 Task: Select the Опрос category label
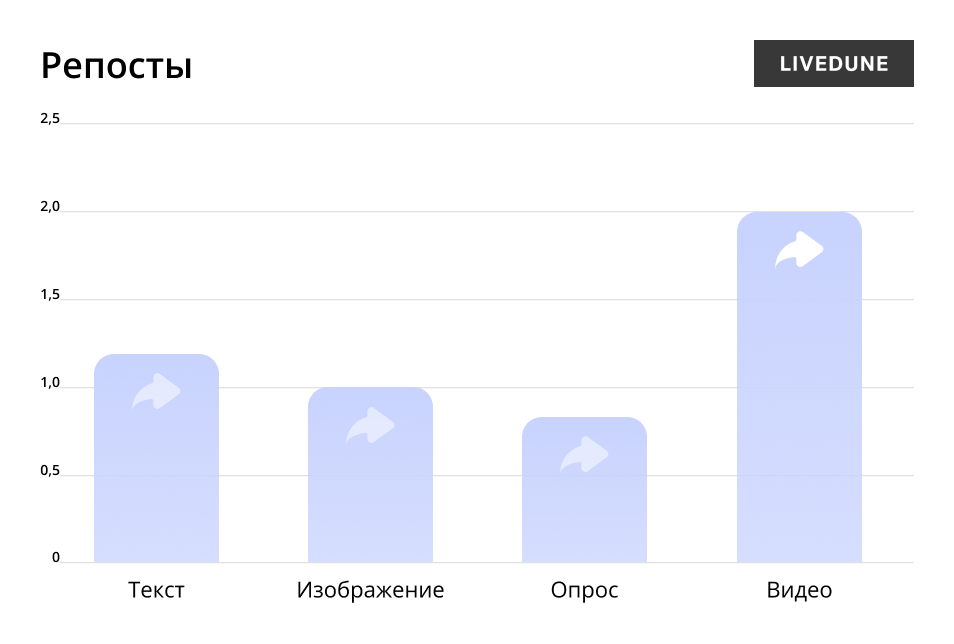(584, 590)
